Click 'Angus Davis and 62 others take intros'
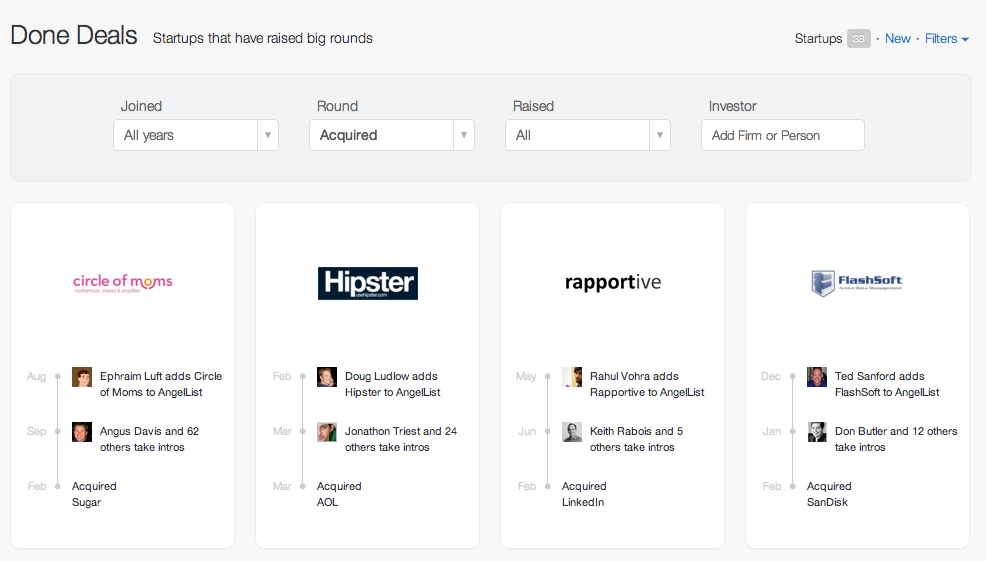This screenshot has width=986, height=561. pyautogui.click(x=150, y=439)
